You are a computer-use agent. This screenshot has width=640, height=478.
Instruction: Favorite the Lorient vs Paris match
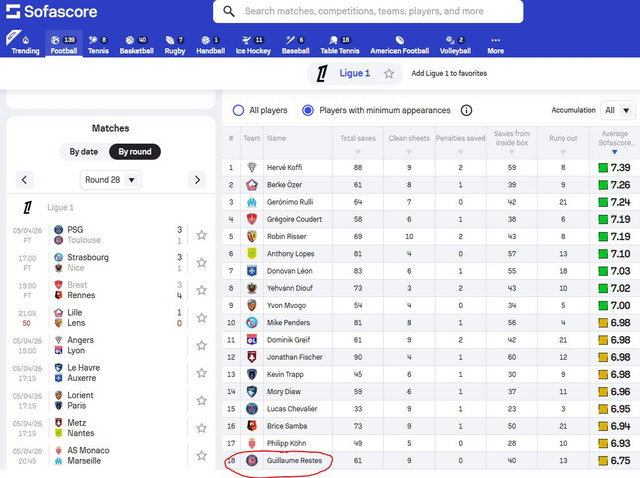click(x=201, y=400)
